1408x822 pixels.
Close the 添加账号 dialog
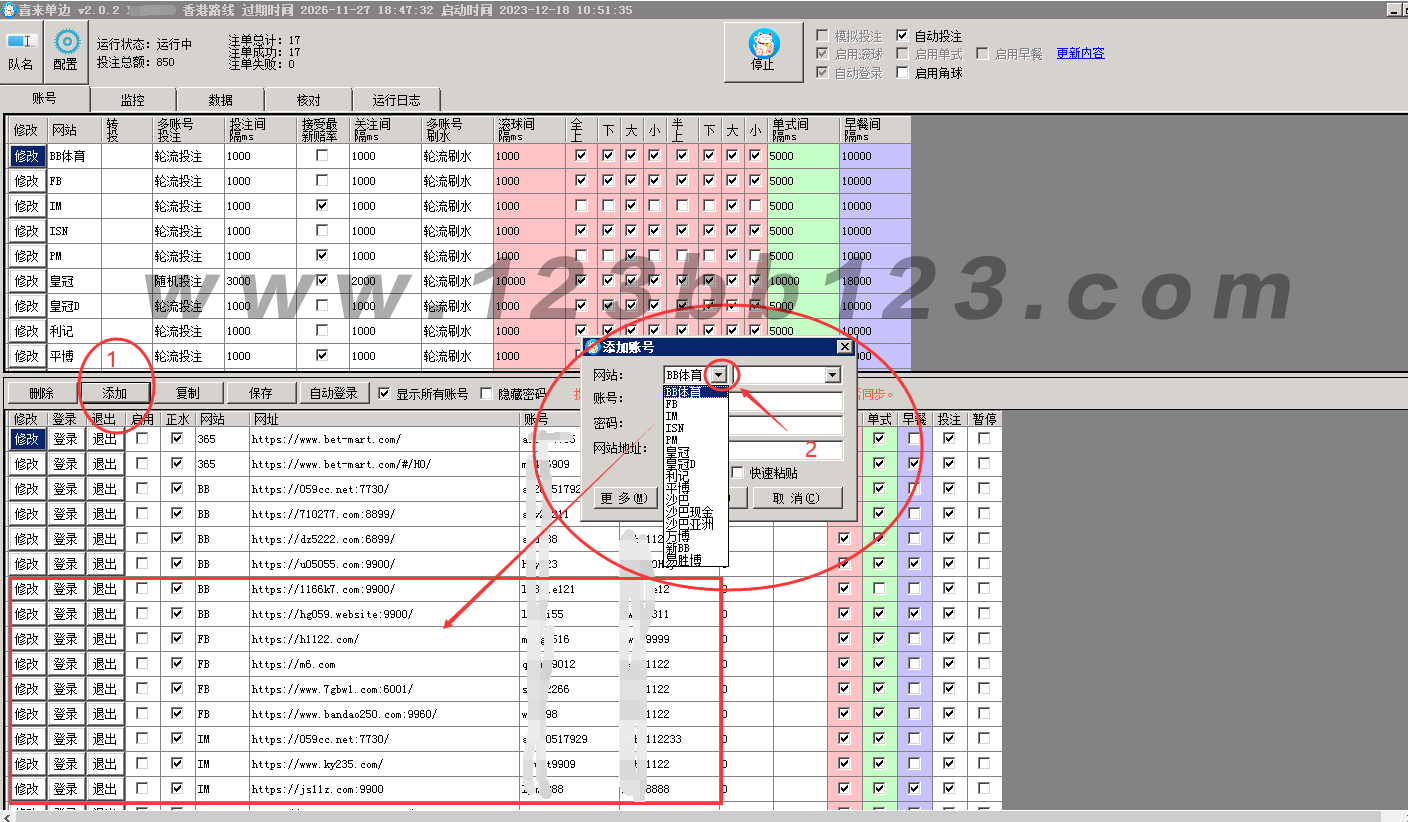(845, 347)
